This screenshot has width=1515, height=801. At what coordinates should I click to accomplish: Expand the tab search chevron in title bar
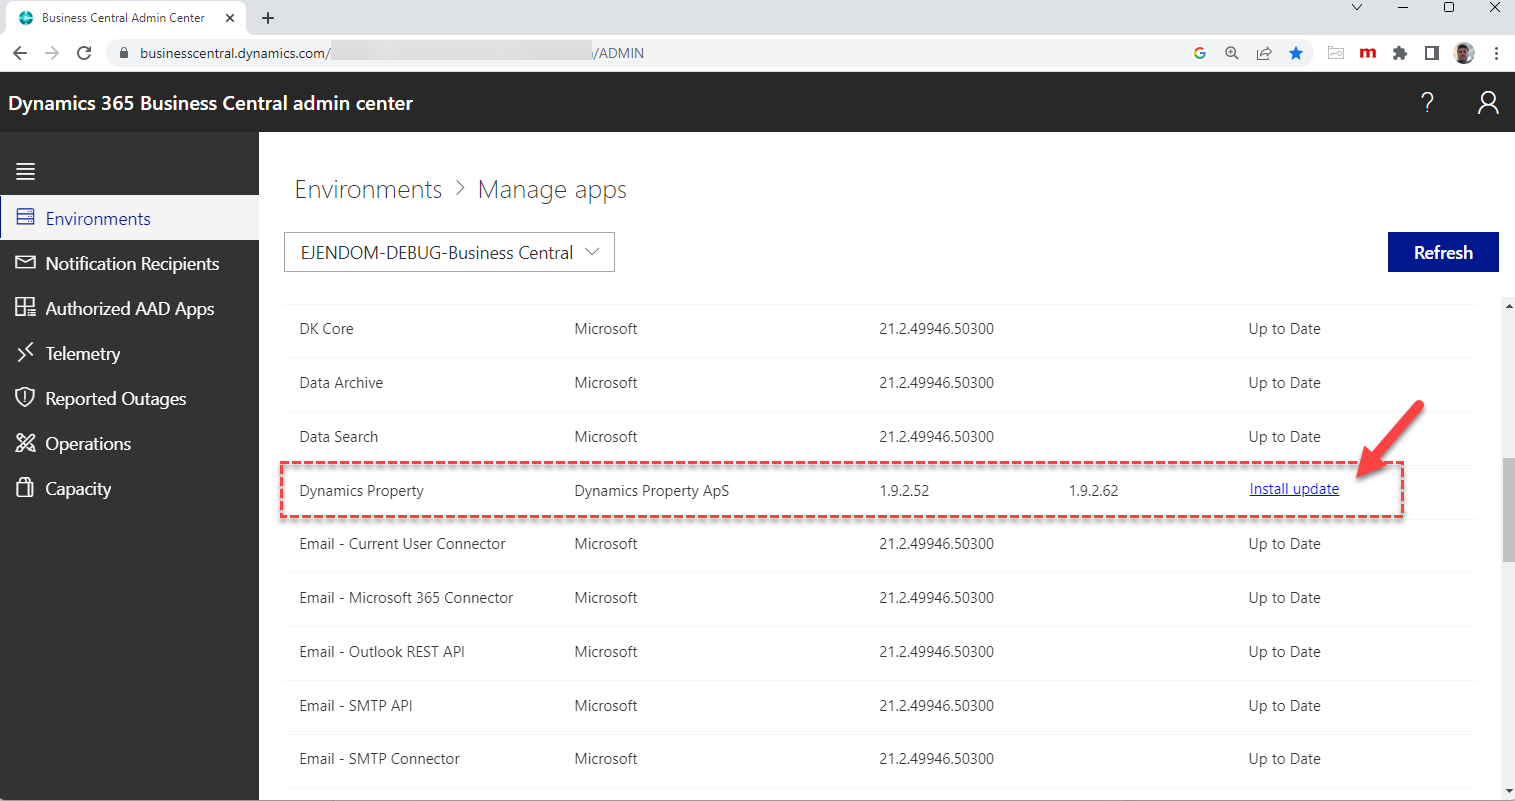(1357, 8)
